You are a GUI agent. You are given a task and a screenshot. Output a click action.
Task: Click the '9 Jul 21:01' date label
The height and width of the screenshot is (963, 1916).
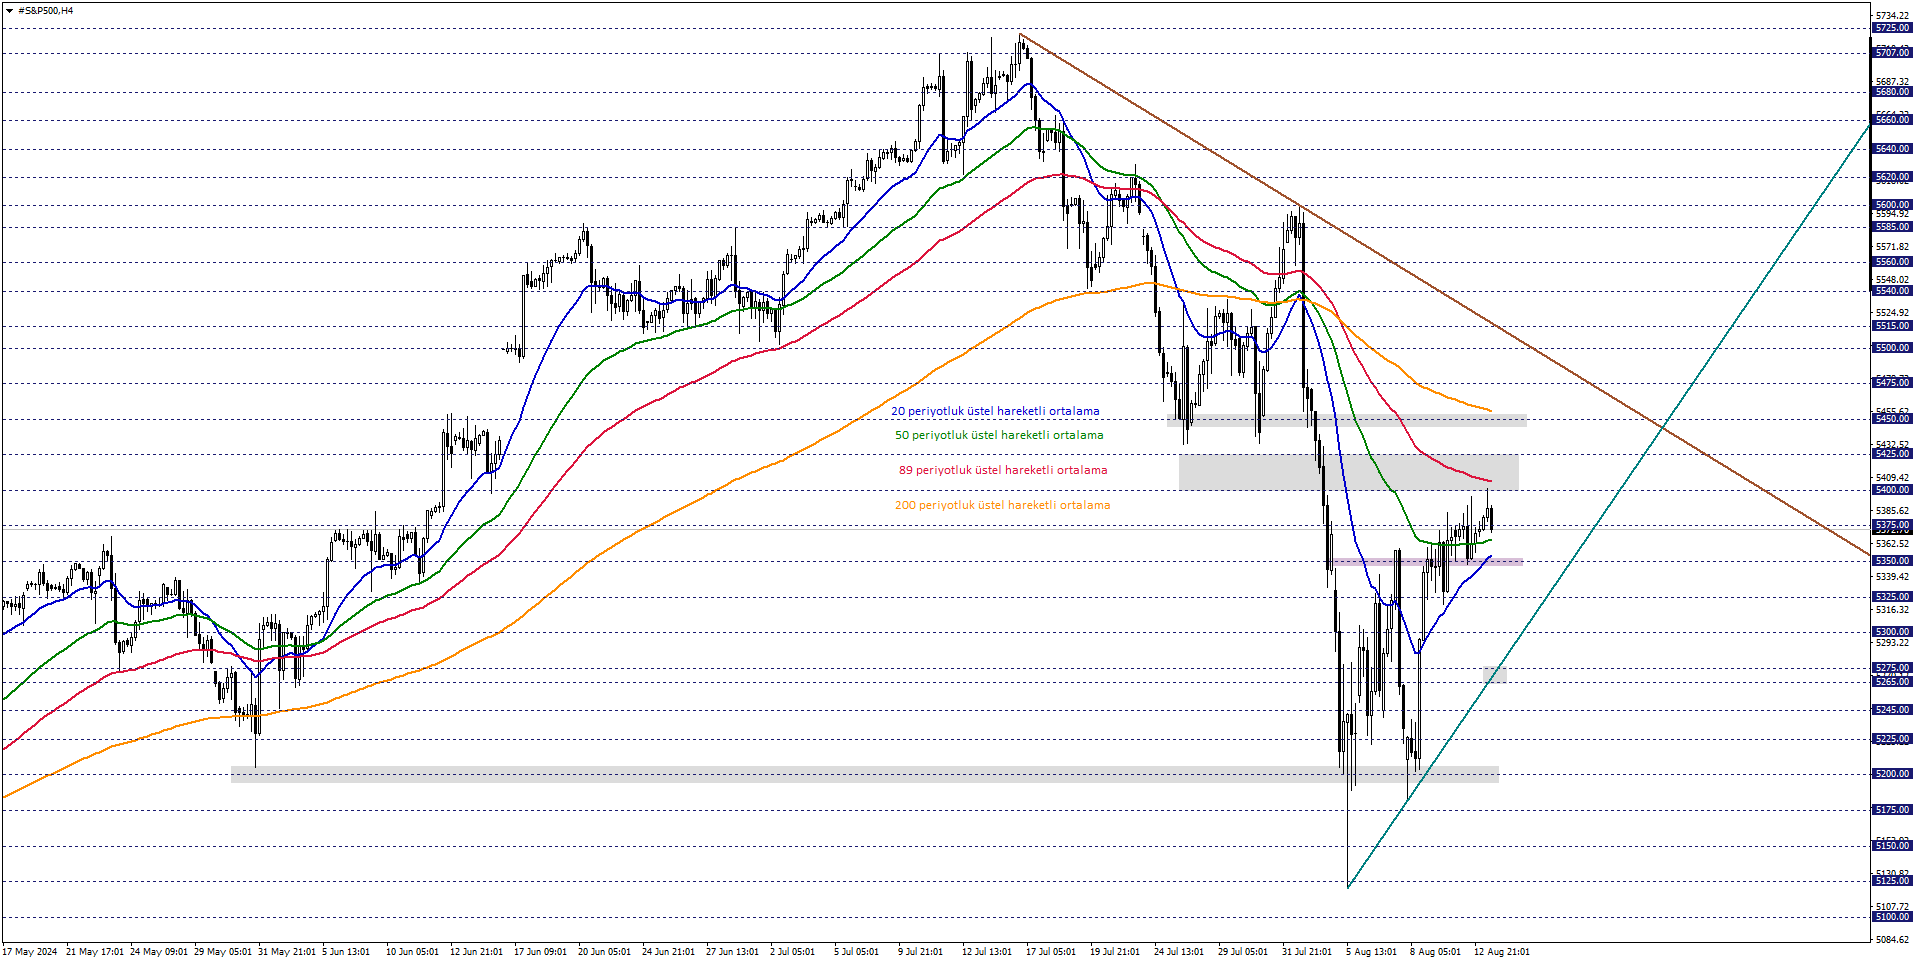[920, 952]
